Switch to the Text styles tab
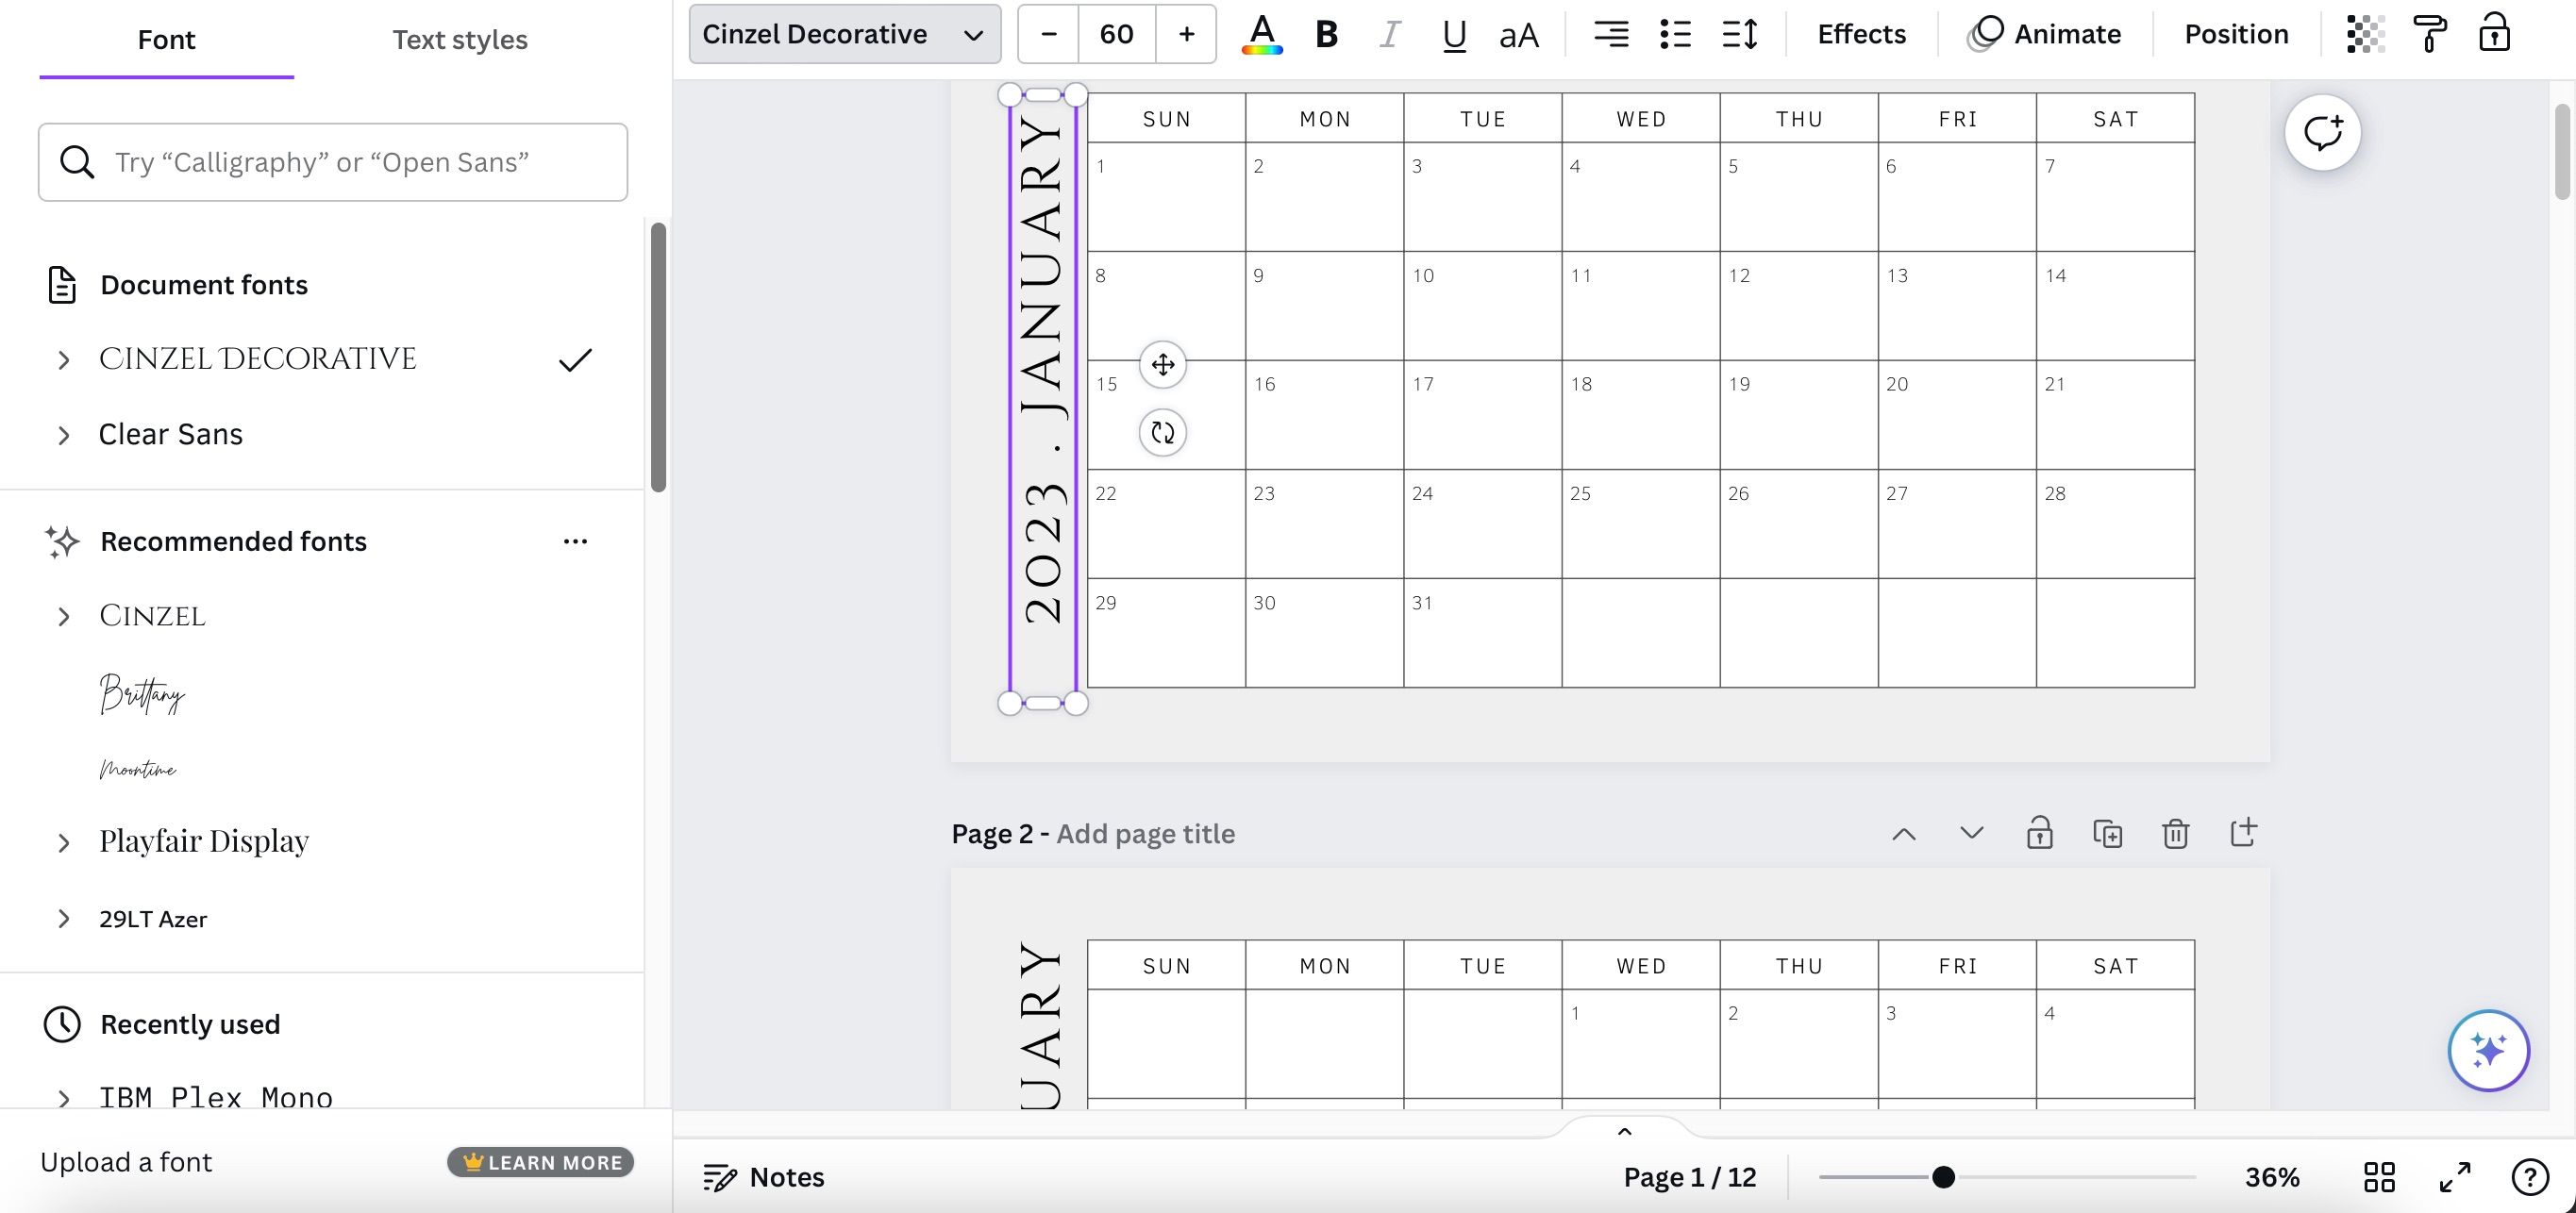 (459, 40)
